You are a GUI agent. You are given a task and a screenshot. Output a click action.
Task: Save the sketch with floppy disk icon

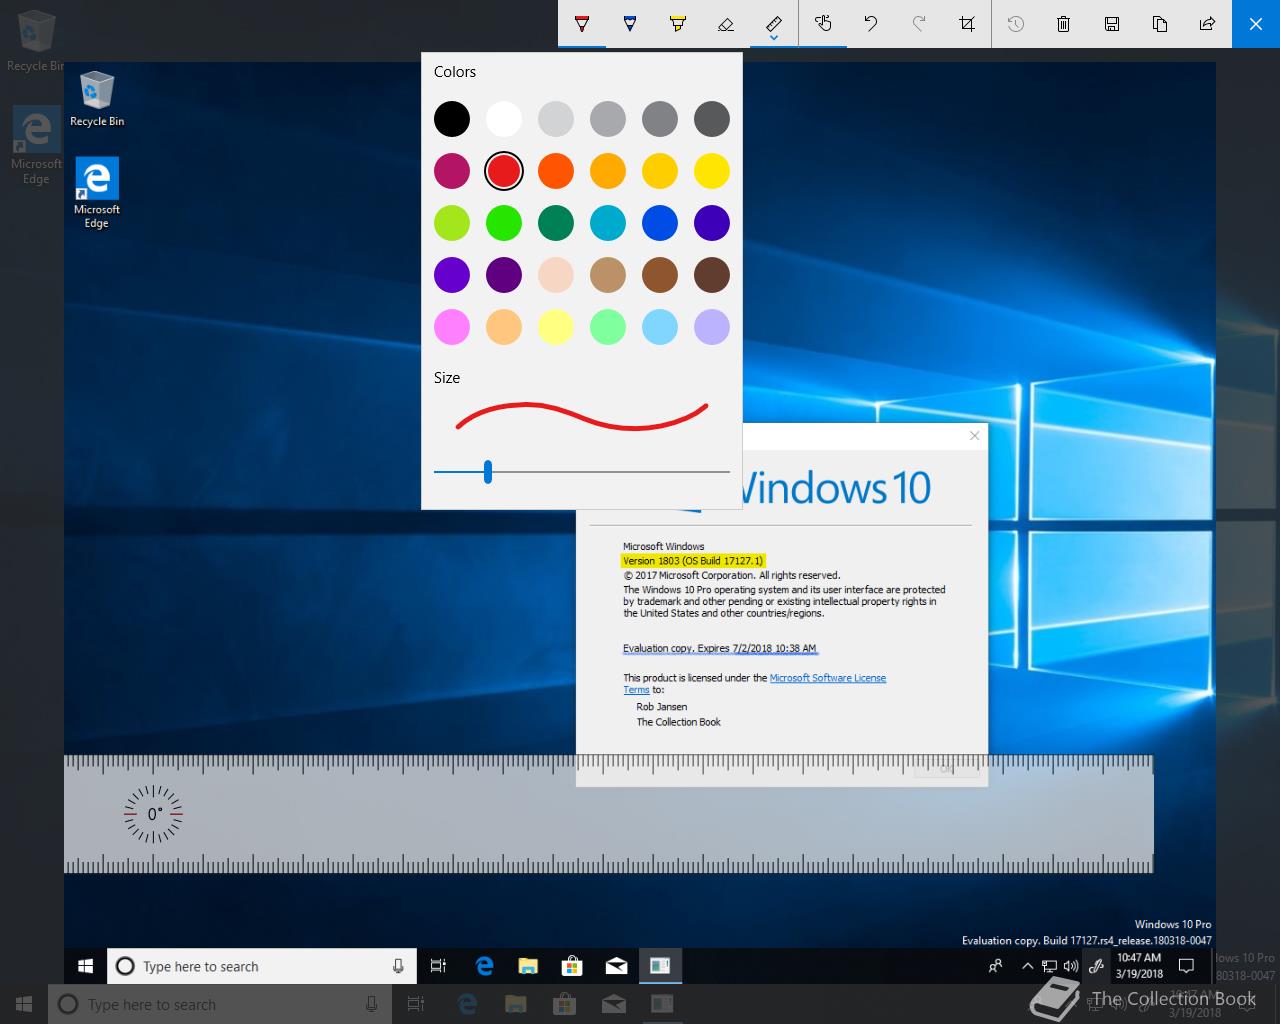(x=1112, y=23)
